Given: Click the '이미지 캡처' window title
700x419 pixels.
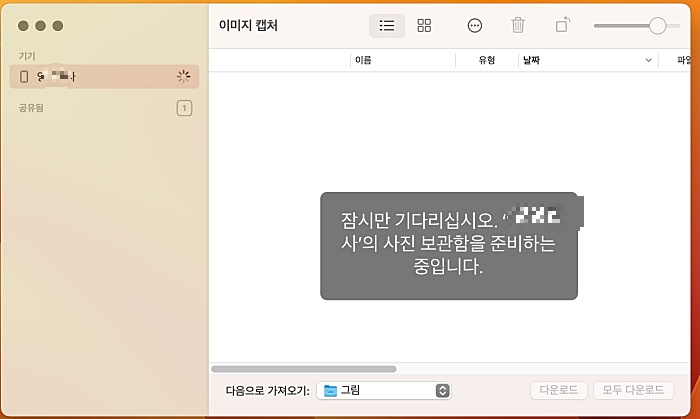Looking at the screenshot, I should coord(248,25).
